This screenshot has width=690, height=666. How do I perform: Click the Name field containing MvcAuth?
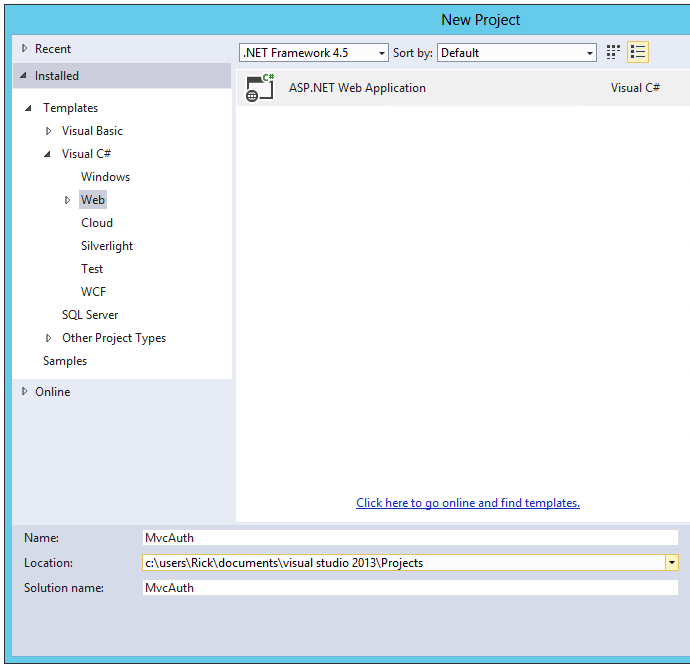click(410, 537)
